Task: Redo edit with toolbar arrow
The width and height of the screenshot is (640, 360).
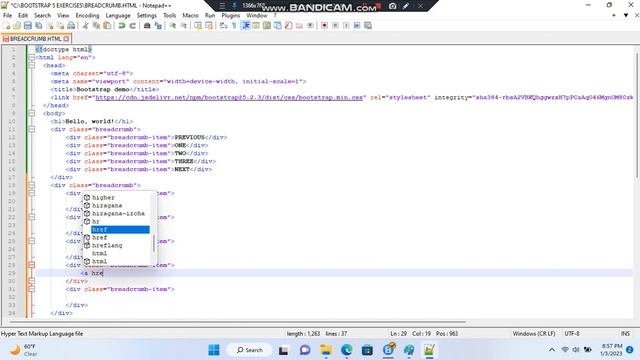Action: click(x=132, y=25)
